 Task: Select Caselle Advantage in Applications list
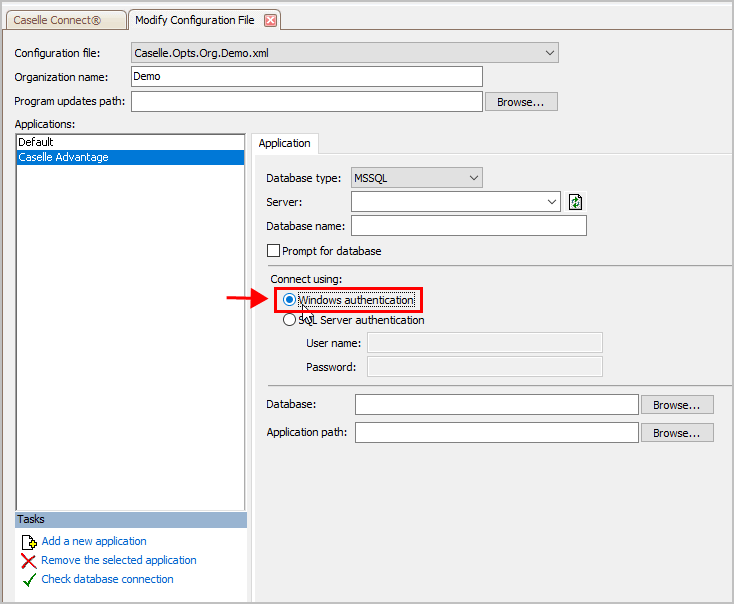(x=131, y=157)
